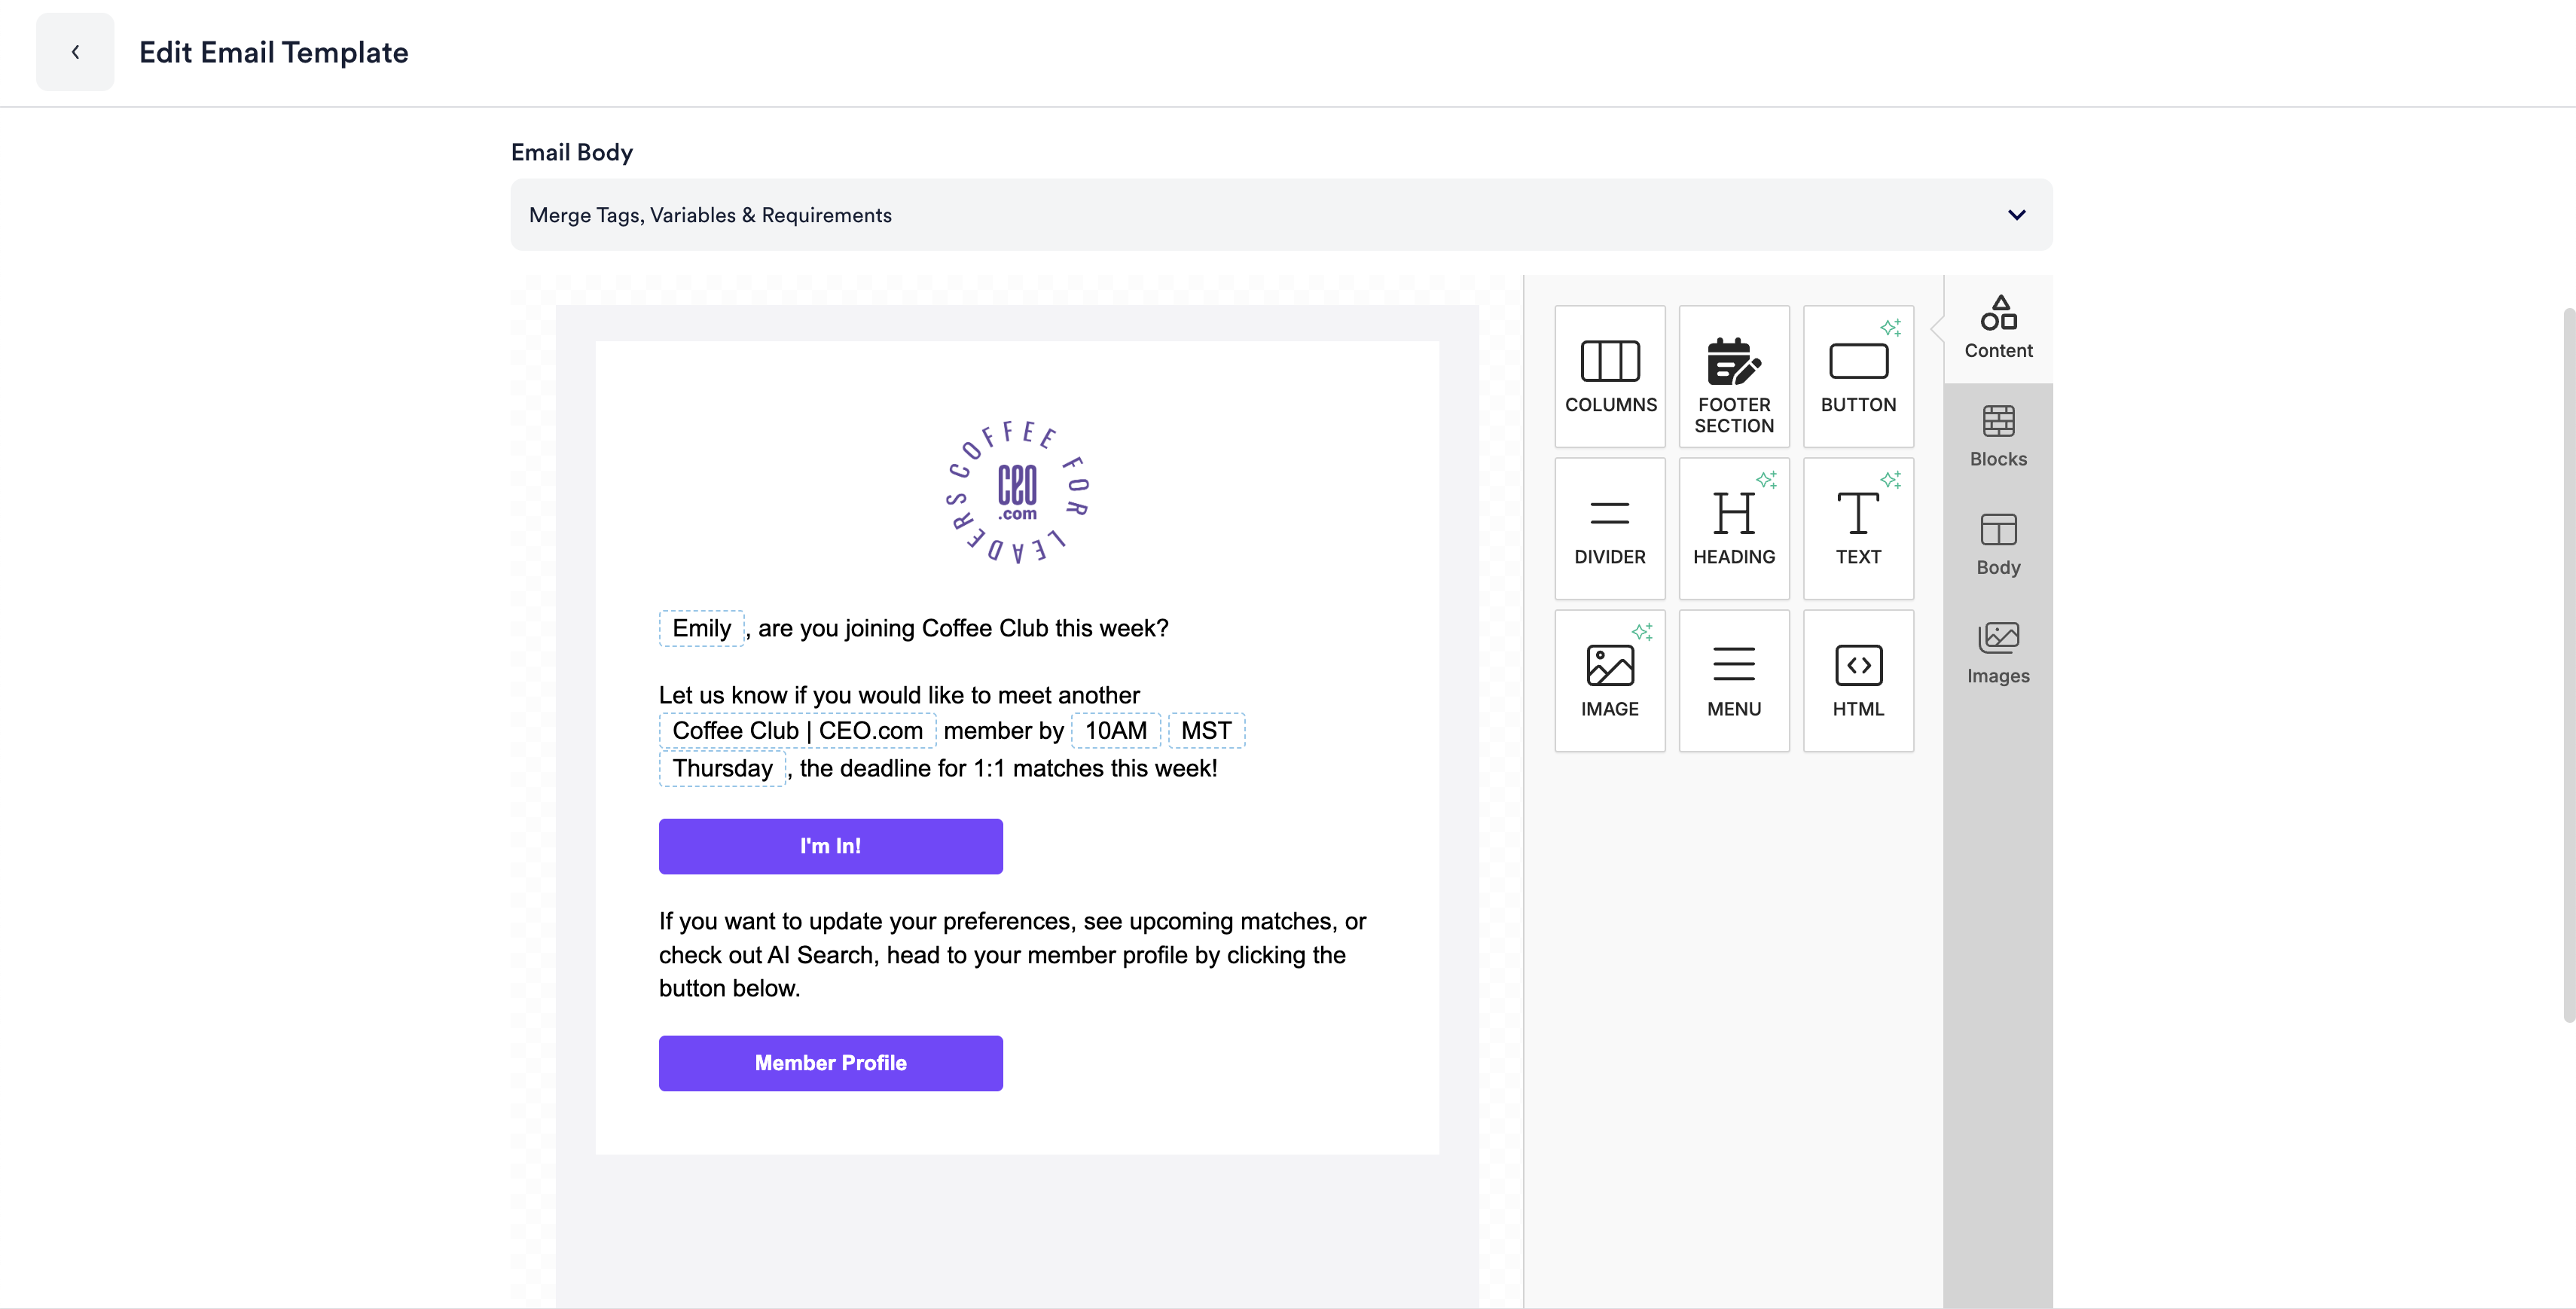Image resolution: width=2576 pixels, height=1309 pixels.
Task: Go back using the arrow button
Action: [75, 52]
